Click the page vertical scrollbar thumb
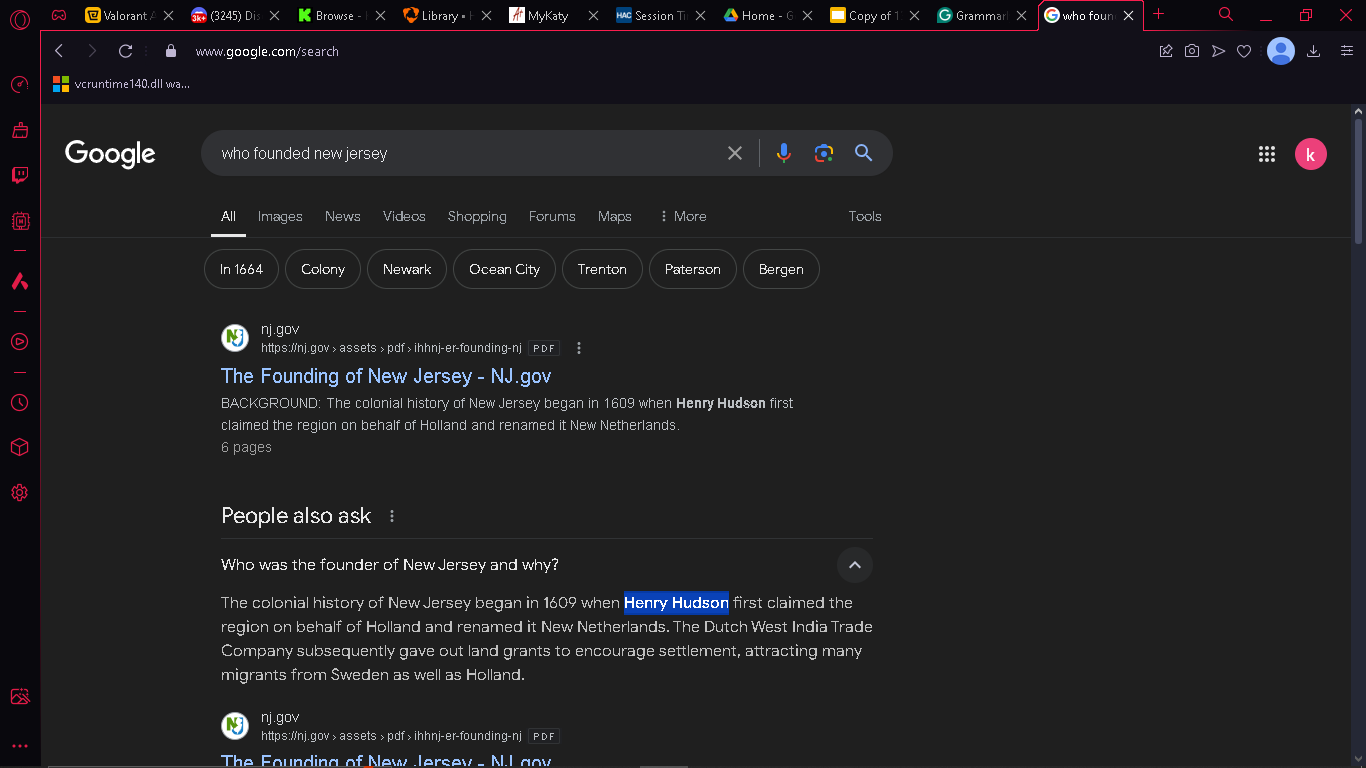The height and width of the screenshot is (768, 1366). [1358, 180]
